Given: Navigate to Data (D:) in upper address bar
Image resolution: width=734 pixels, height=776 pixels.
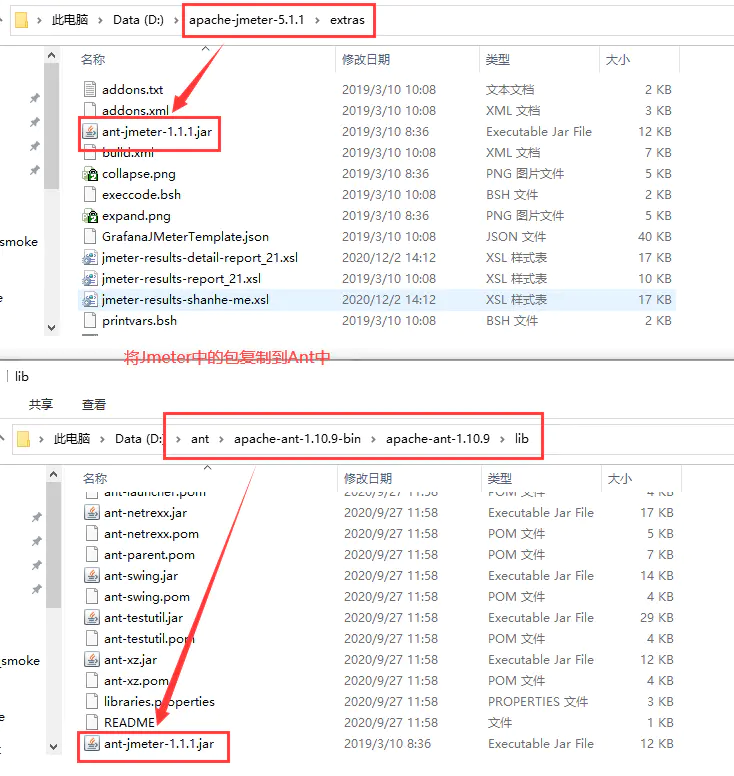Looking at the screenshot, I should [x=138, y=20].
